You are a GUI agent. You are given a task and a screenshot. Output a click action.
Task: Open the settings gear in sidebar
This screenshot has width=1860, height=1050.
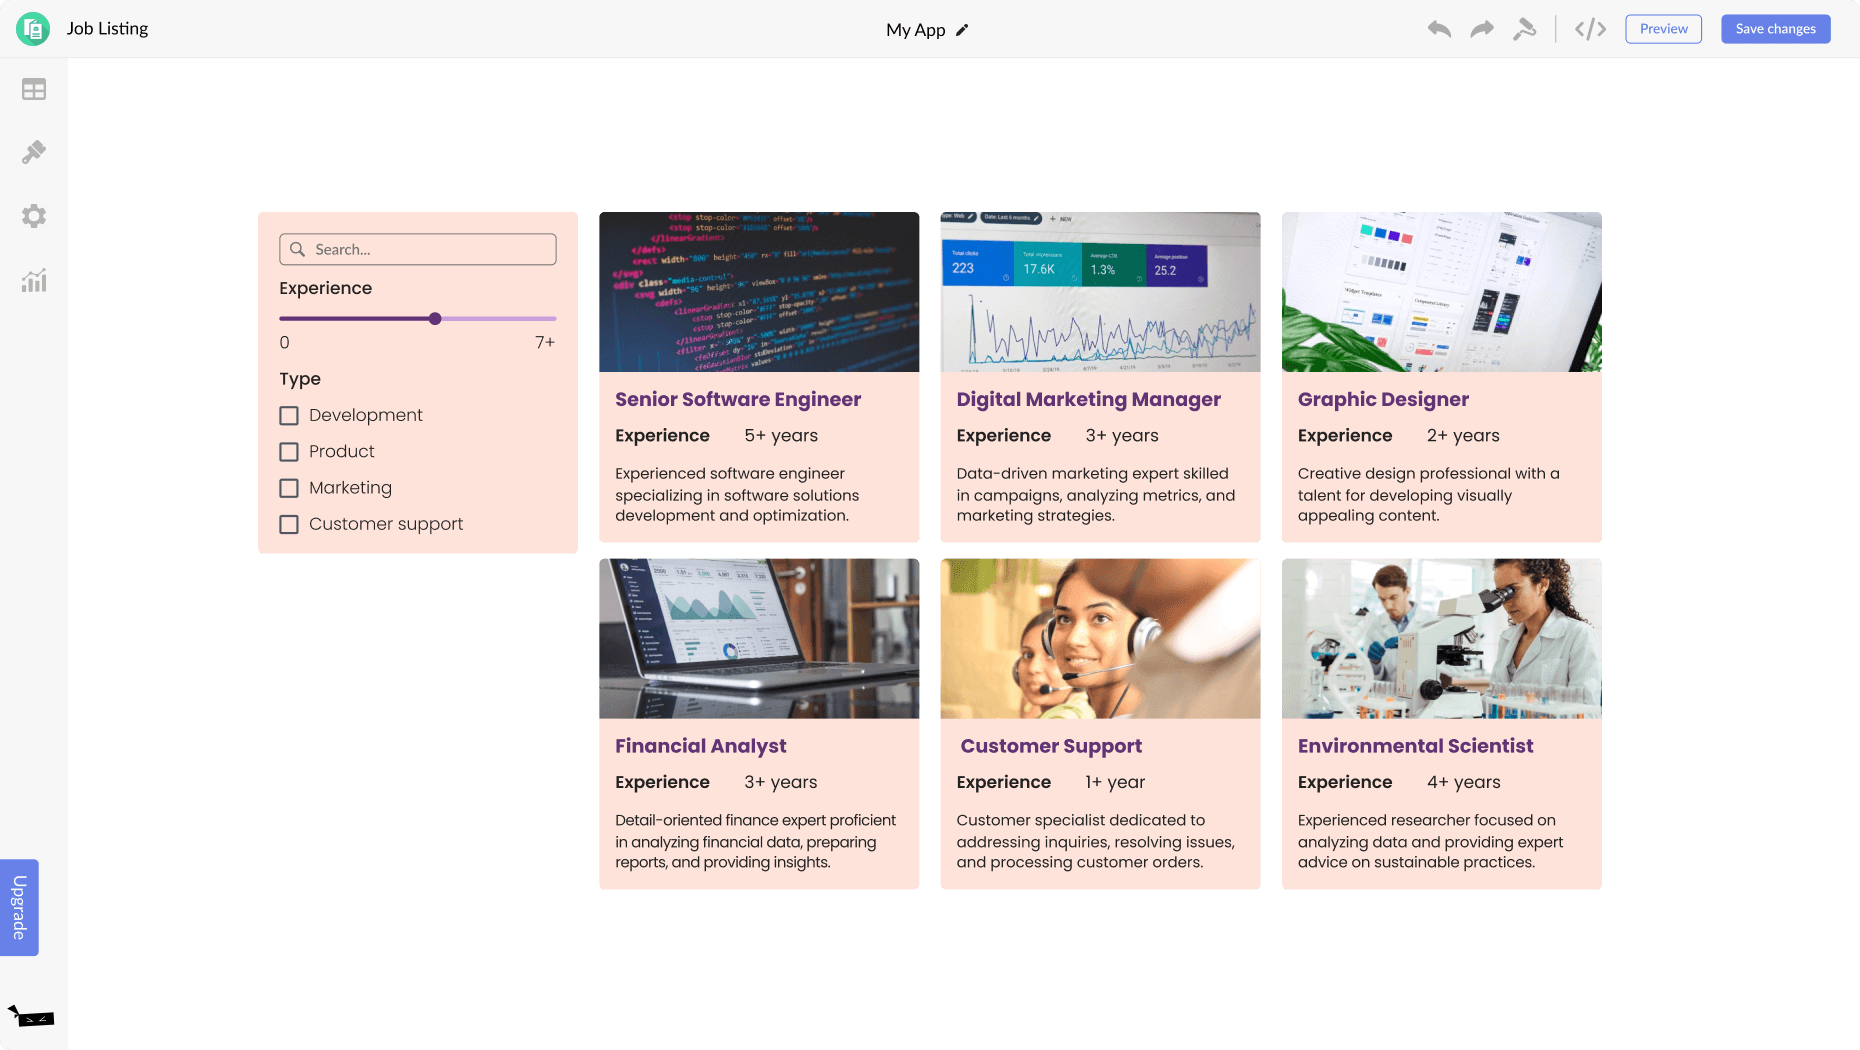34,216
